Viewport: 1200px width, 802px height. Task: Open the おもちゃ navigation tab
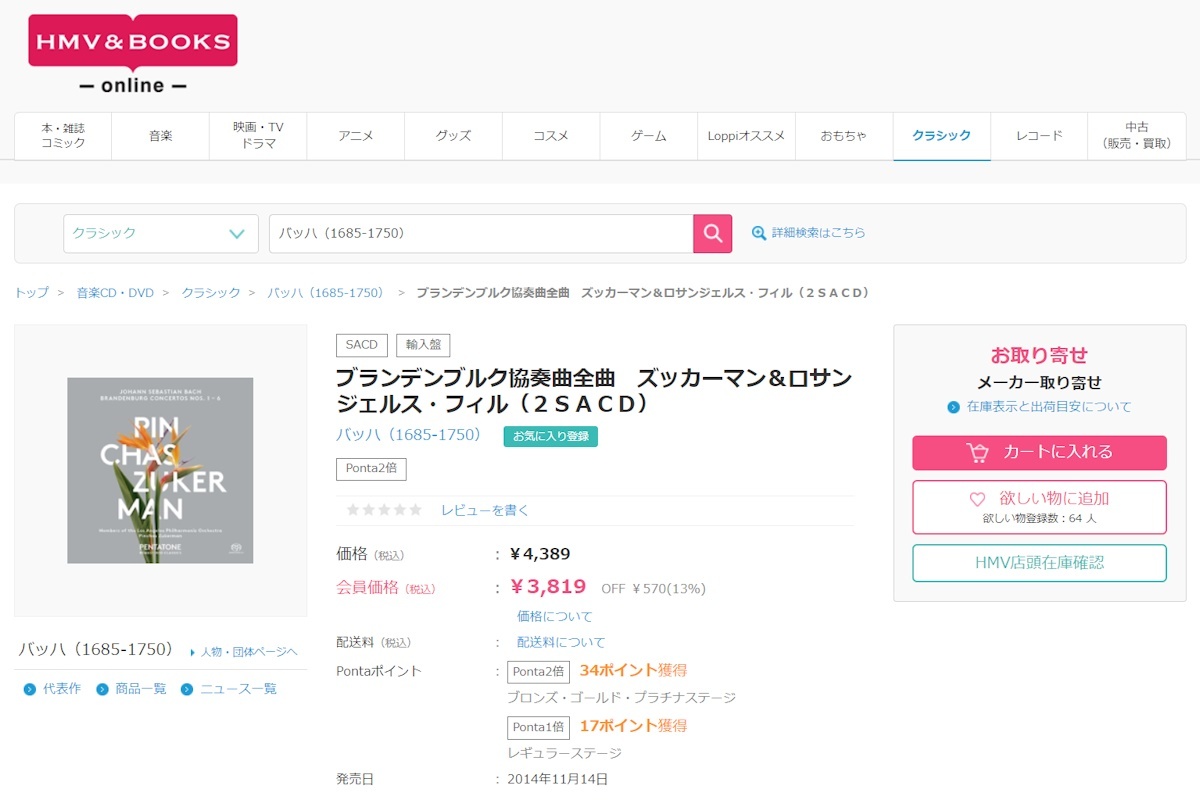tap(845, 135)
